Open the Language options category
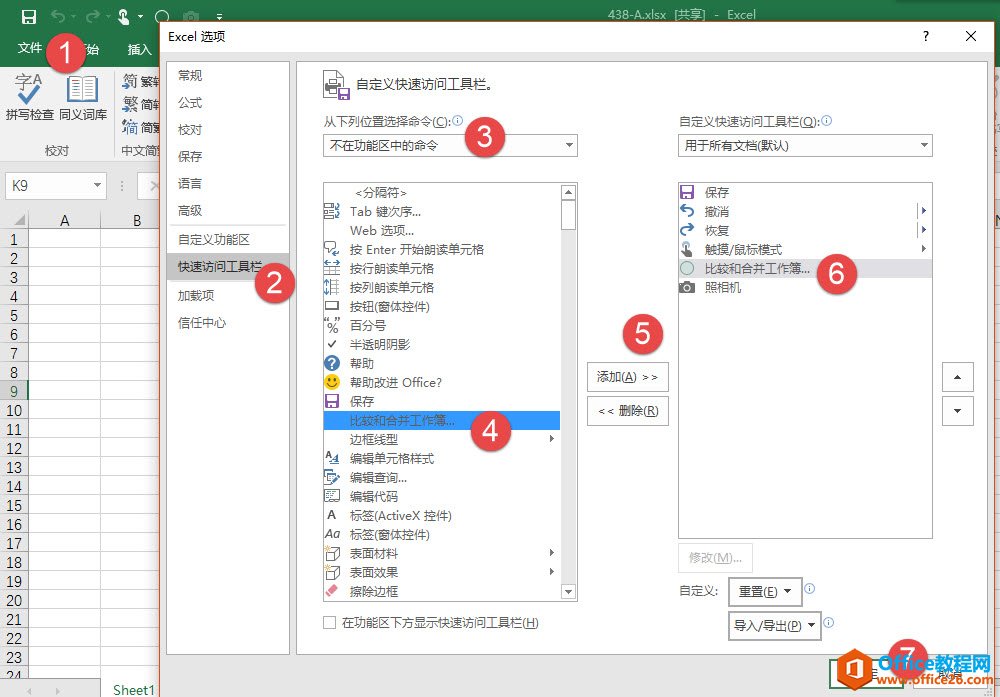The height and width of the screenshot is (697, 1000). pos(190,183)
